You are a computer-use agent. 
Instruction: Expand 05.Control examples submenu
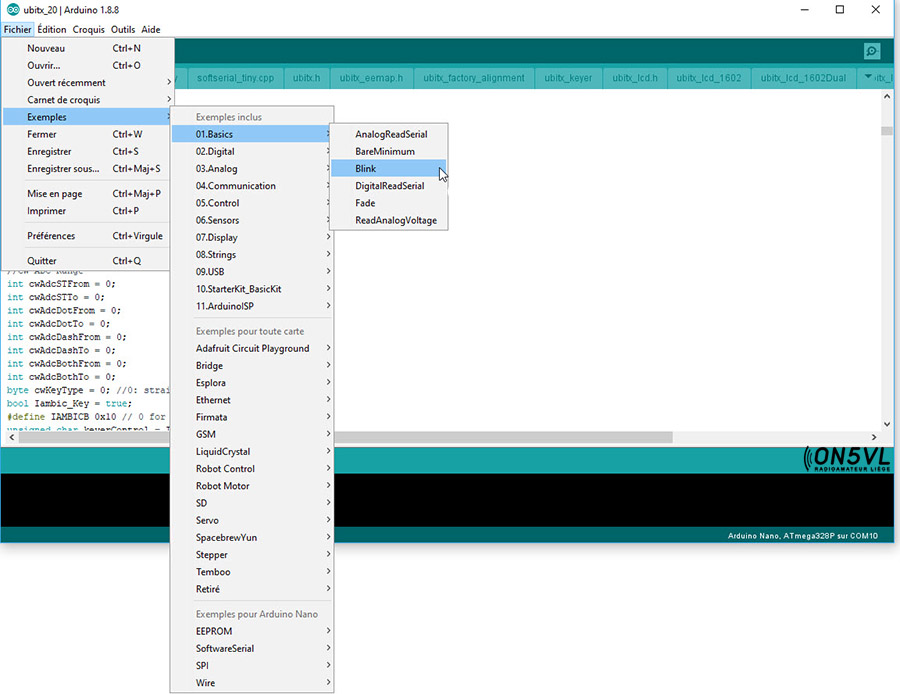251,203
